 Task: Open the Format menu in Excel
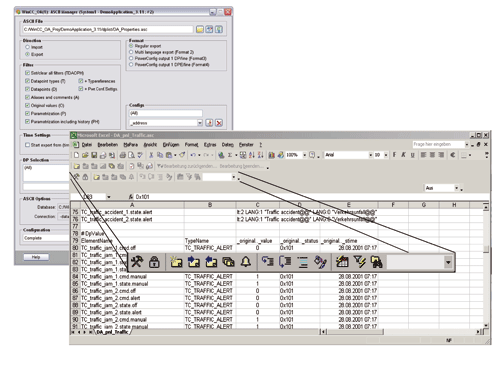click(x=191, y=145)
